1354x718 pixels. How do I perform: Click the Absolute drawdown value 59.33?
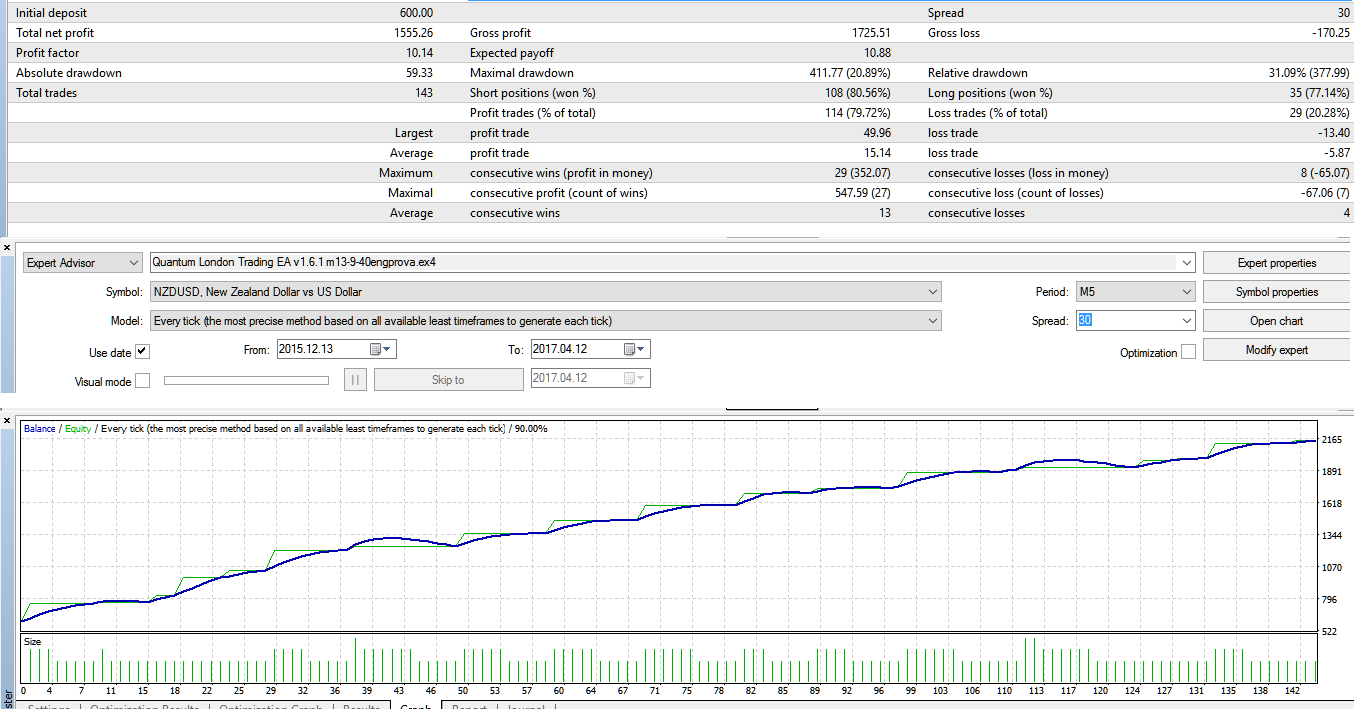tap(419, 73)
